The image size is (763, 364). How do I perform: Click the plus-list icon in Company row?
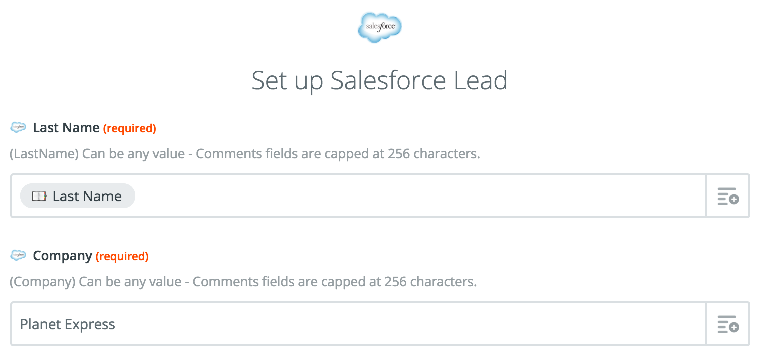tap(728, 324)
